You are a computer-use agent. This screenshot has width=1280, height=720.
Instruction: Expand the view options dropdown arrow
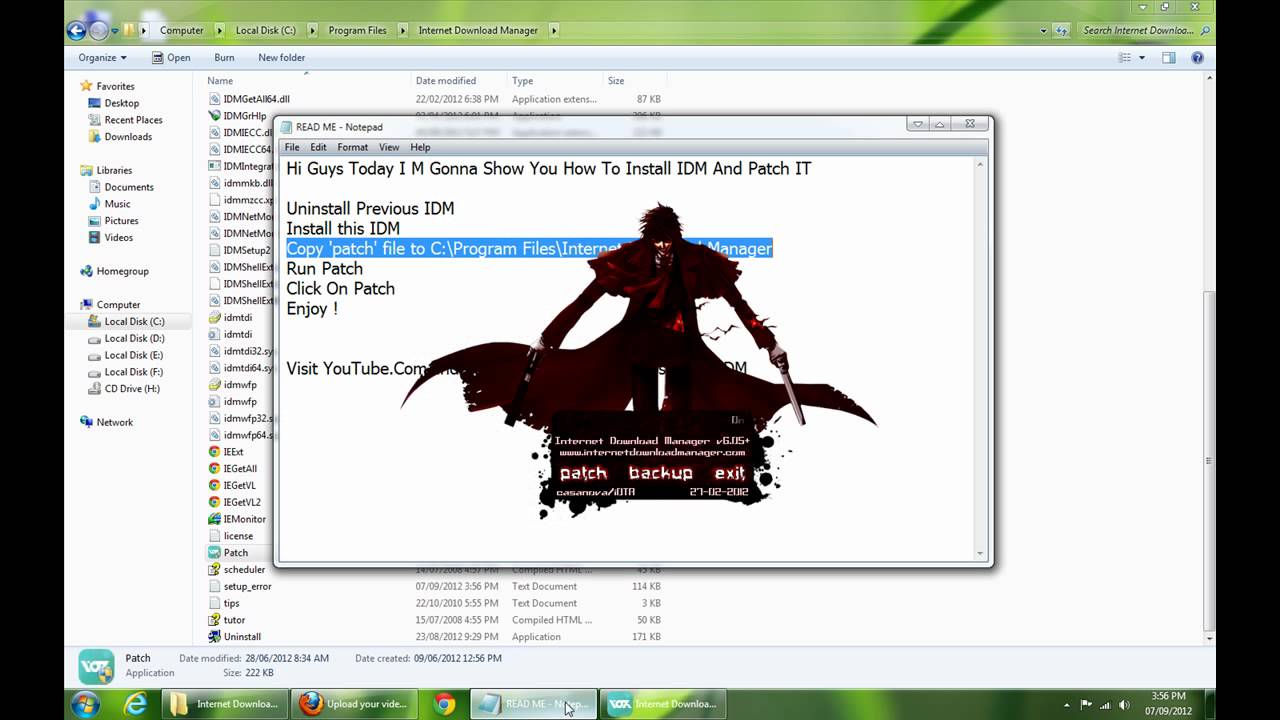(x=1142, y=58)
